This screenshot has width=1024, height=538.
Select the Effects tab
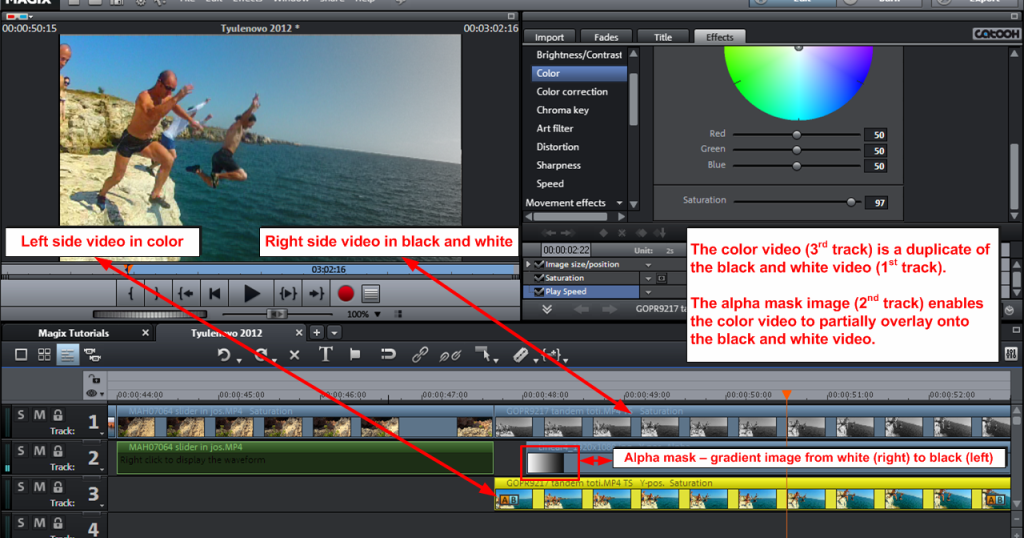click(719, 37)
